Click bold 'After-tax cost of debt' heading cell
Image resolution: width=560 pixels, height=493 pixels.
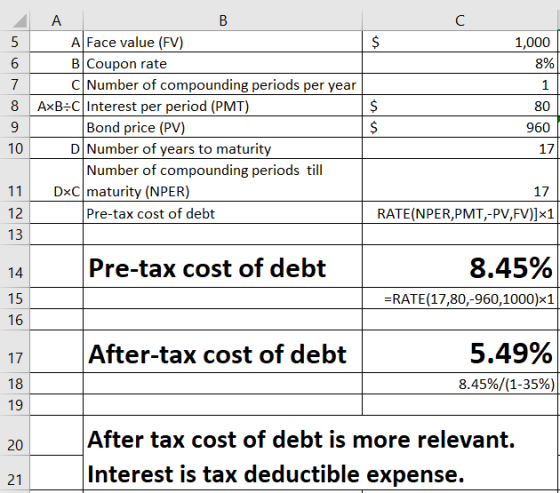click(x=223, y=352)
